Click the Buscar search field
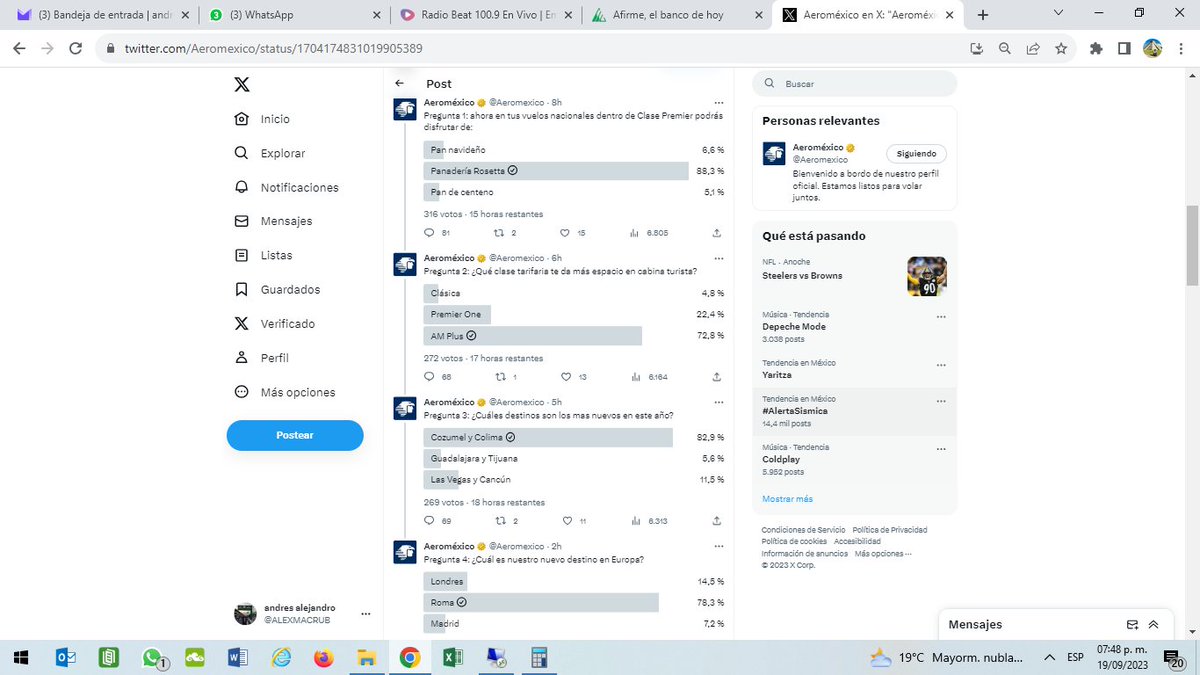The height and width of the screenshot is (675, 1200). [x=856, y=84]
